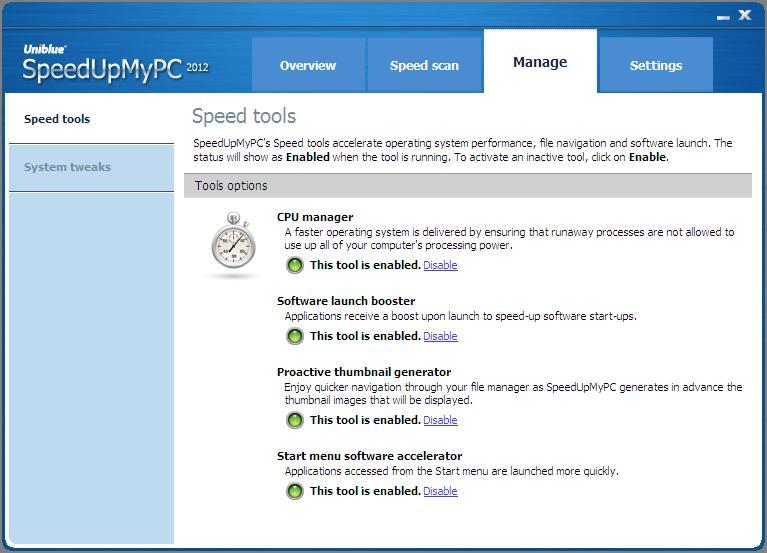Disable the Proactive thumbnail generator tool
767x553 pixels.
click(440, 420)
